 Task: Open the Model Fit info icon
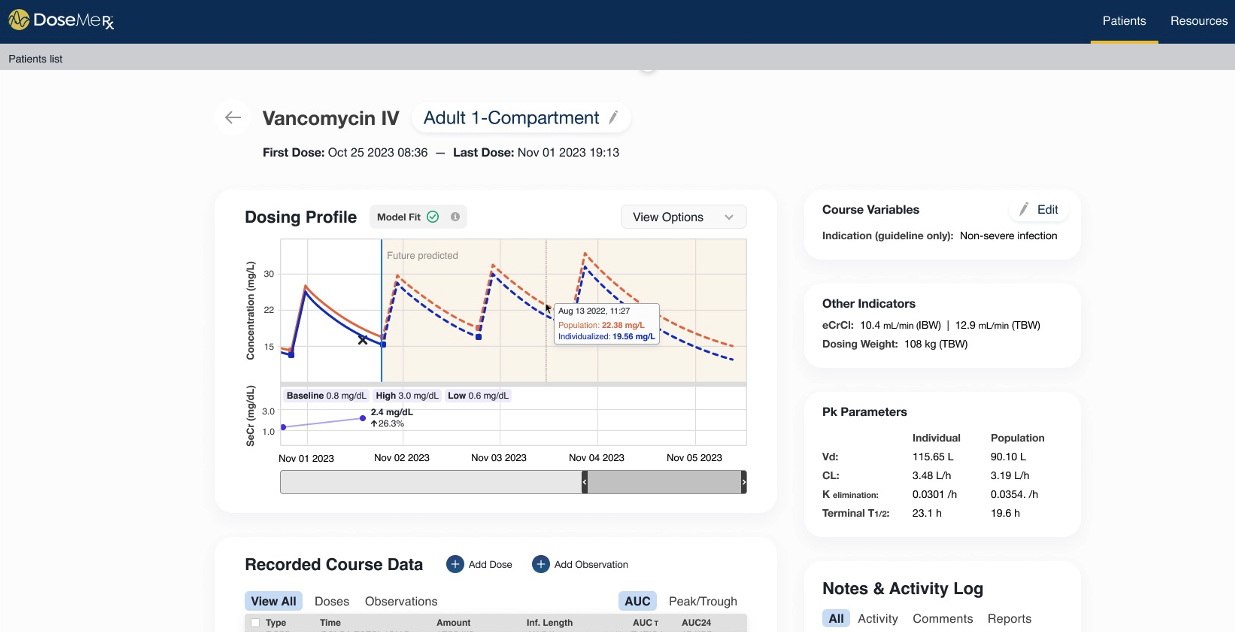[x=455, y=217]
